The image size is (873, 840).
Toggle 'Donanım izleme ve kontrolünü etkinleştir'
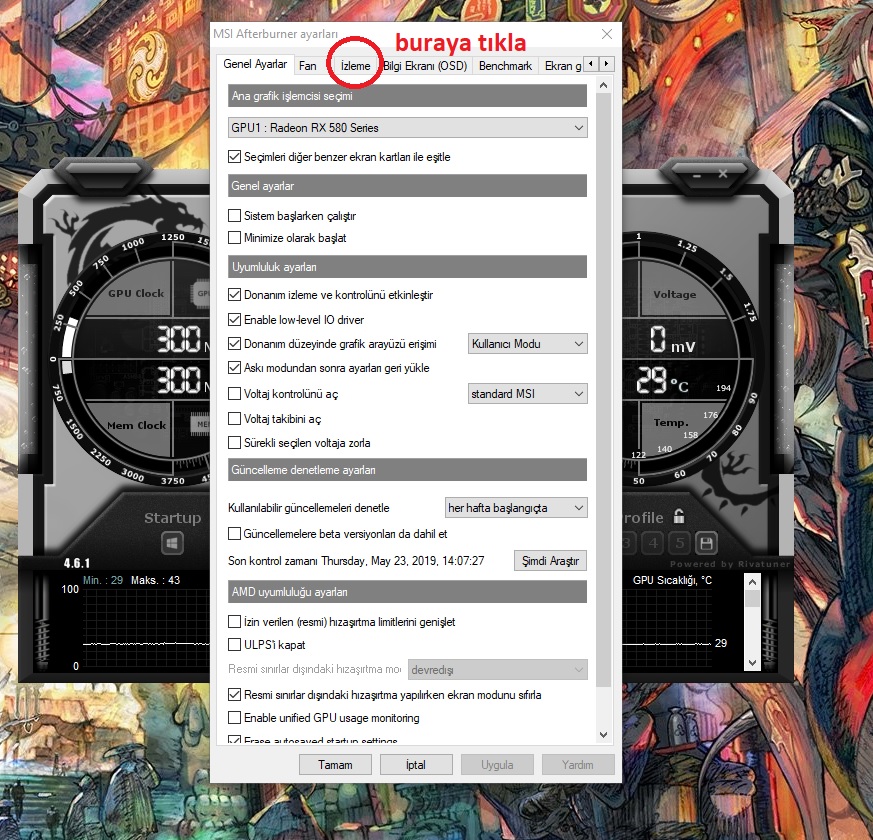pos(234,294)
